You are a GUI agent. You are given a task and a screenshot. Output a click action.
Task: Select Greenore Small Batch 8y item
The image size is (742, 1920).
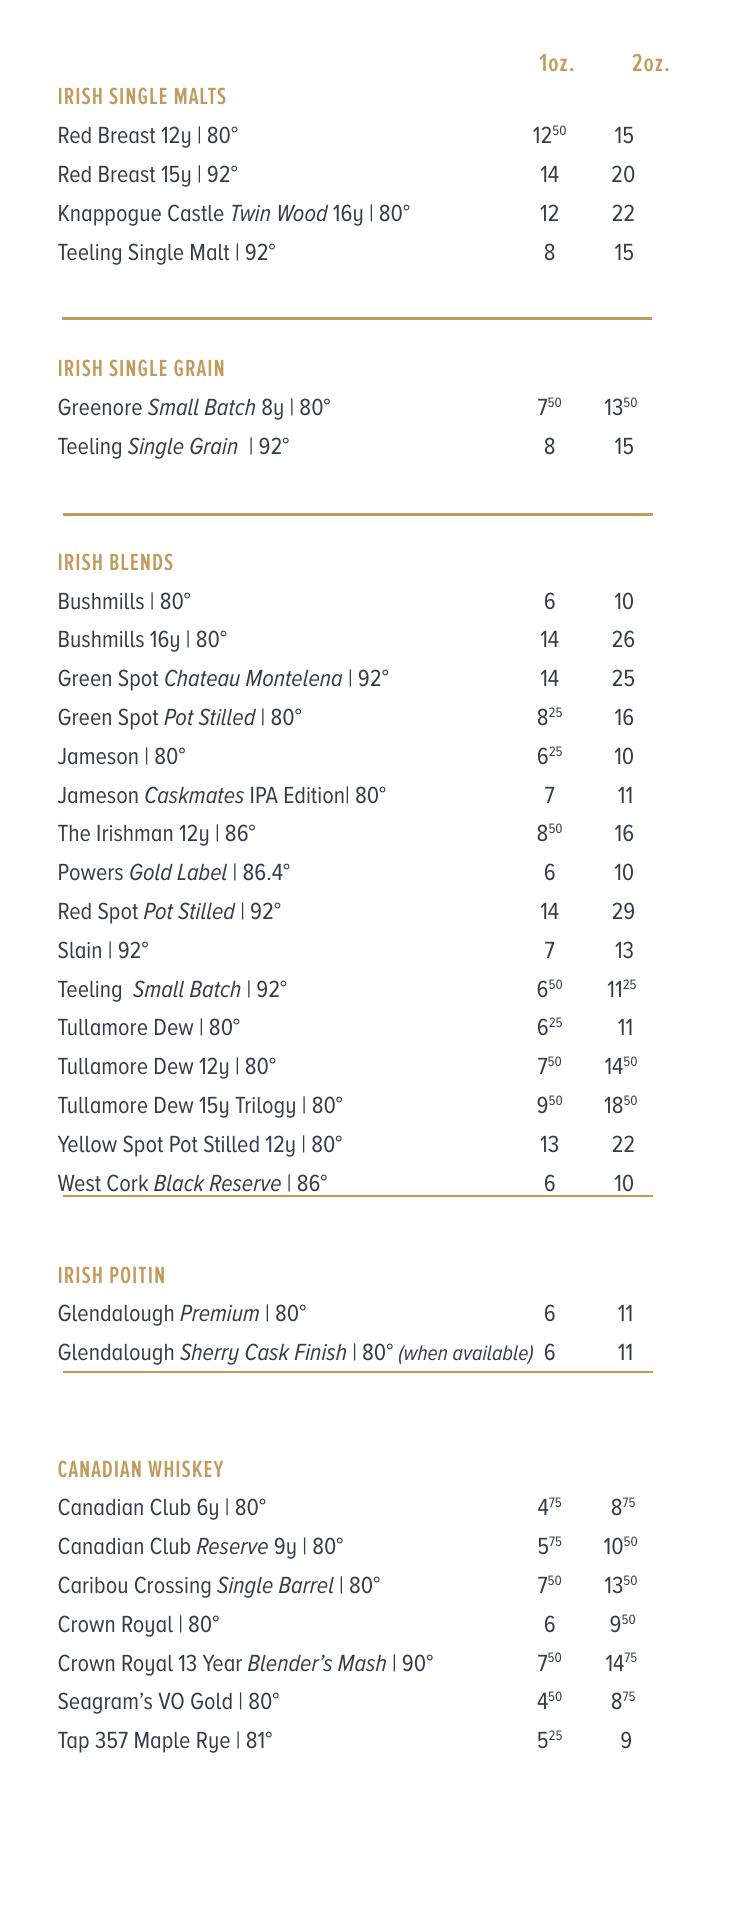click(x=194, y=408)
